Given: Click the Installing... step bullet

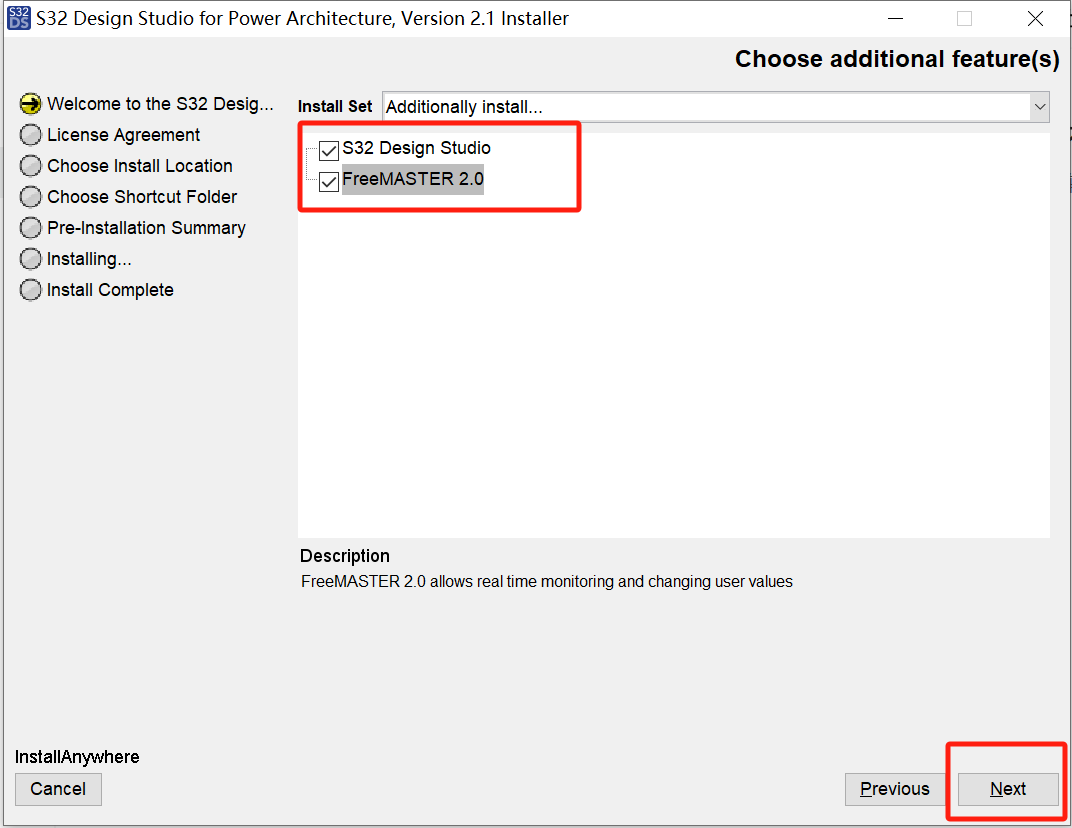Looking at the screenshot, I should (x=30, y=258).
